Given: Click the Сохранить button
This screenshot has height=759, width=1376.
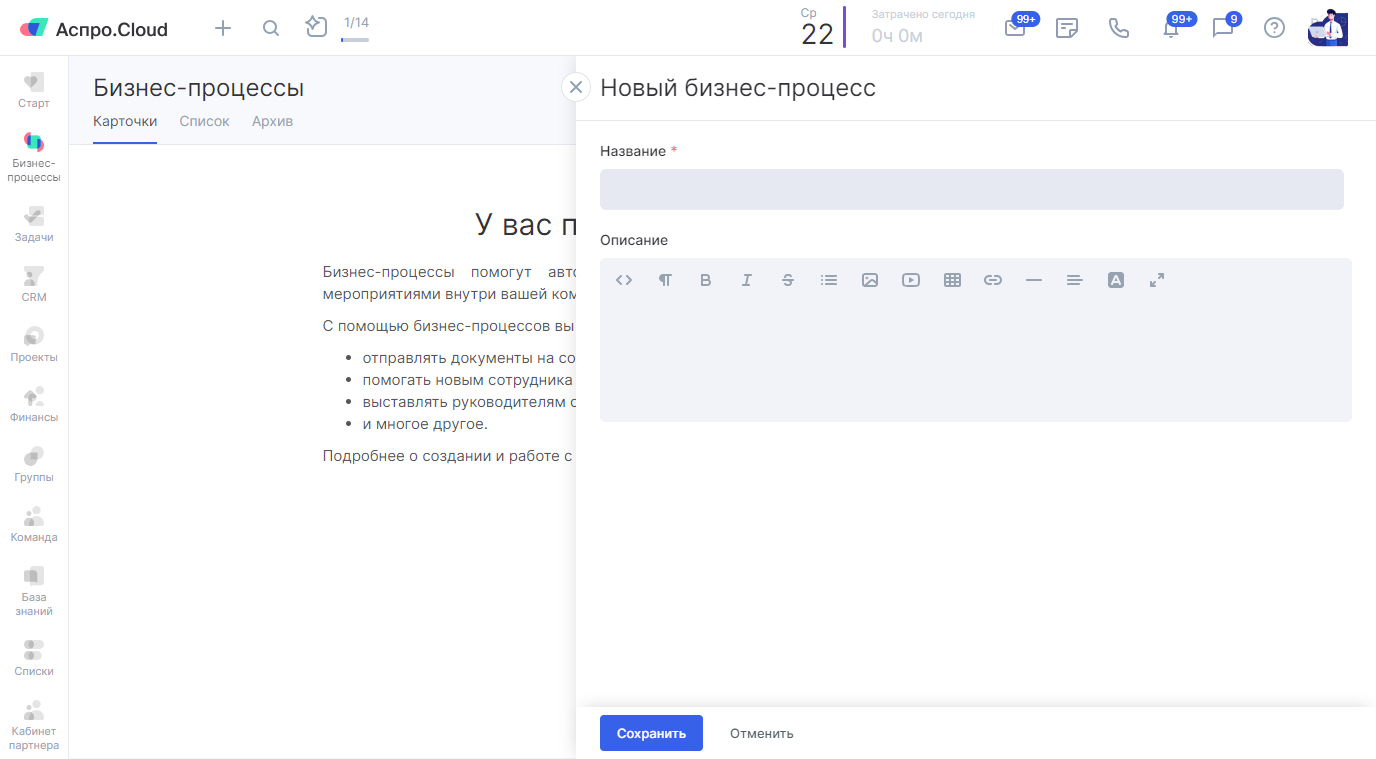Looking at the screenshot, I should [651, 733].
